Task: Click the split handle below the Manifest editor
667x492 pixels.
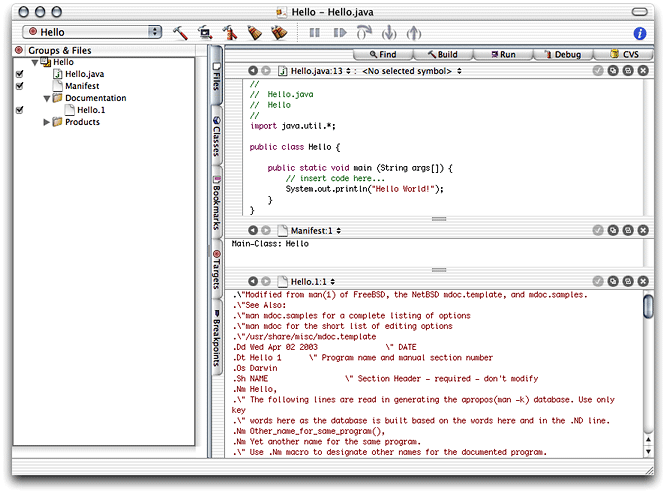Action: 439,270
